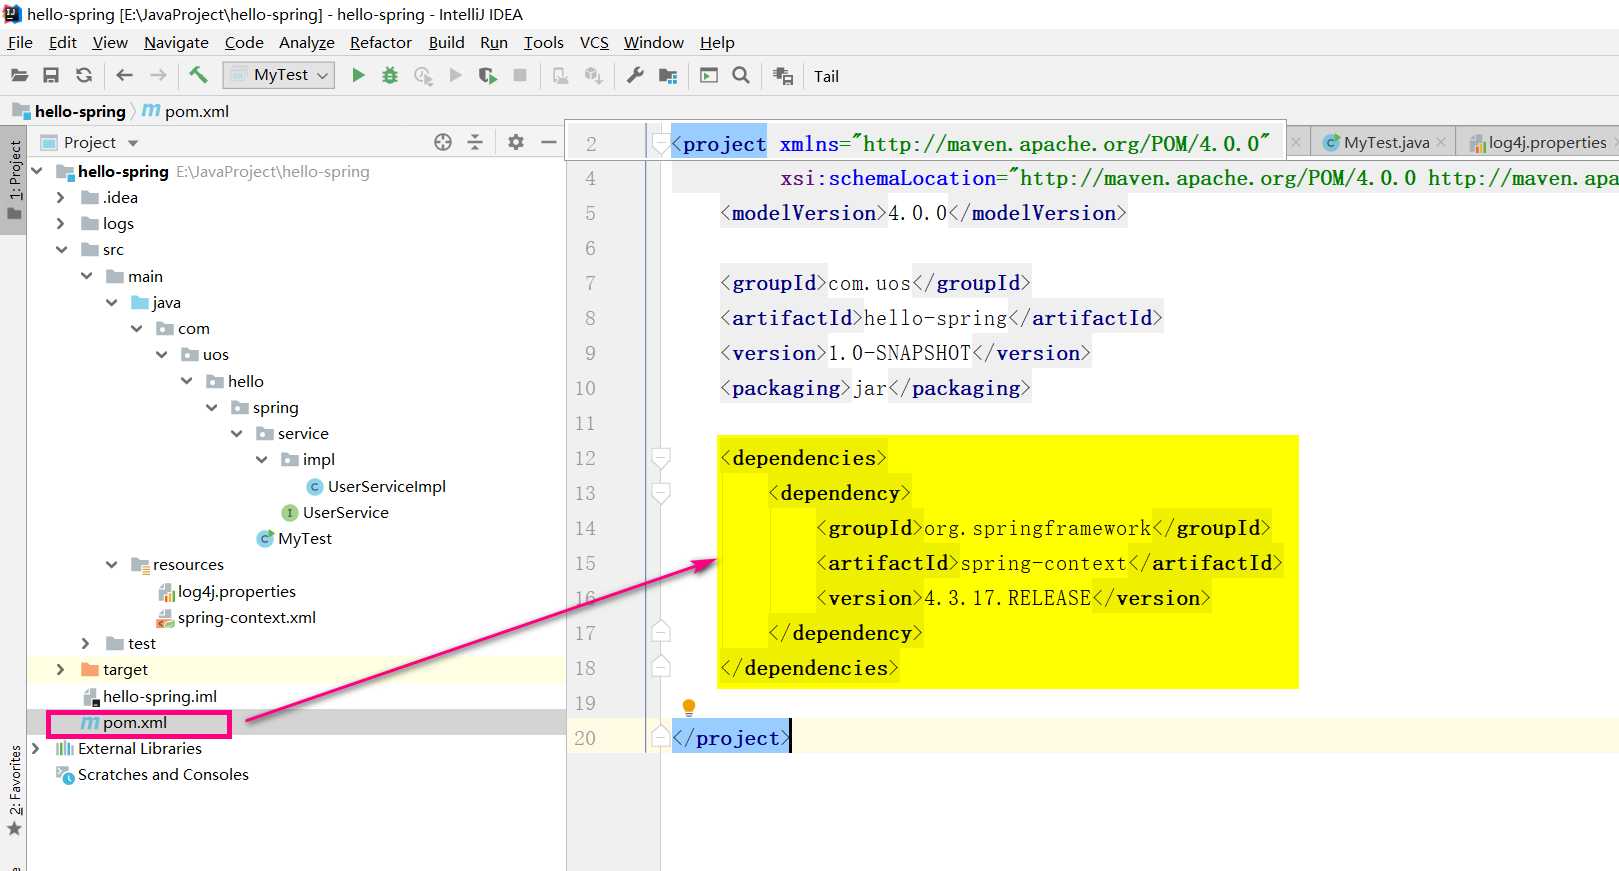Click the yellow intention light bulb
Screen dimensions: 1619x871
pyautogui.click(x=688, y=707)
